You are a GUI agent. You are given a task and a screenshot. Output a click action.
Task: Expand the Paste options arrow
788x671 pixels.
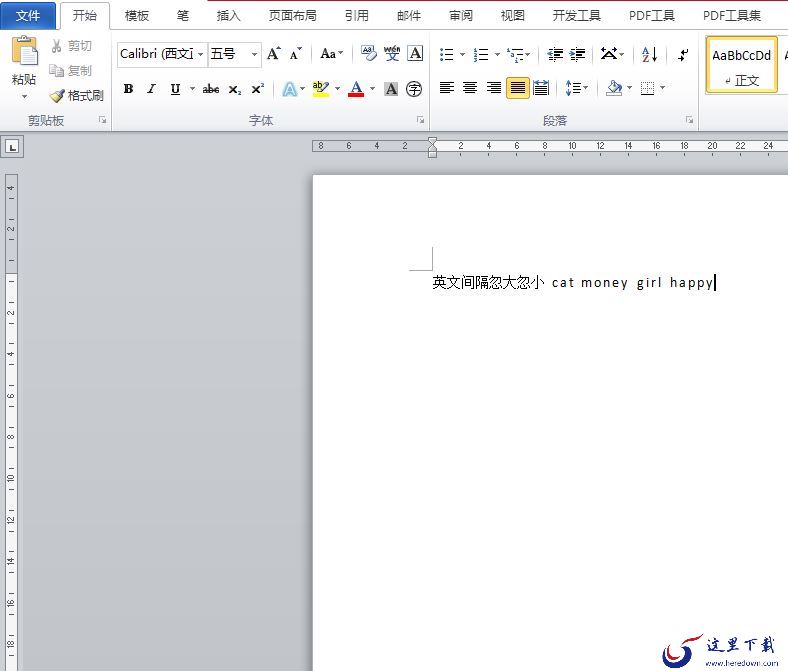24,96
